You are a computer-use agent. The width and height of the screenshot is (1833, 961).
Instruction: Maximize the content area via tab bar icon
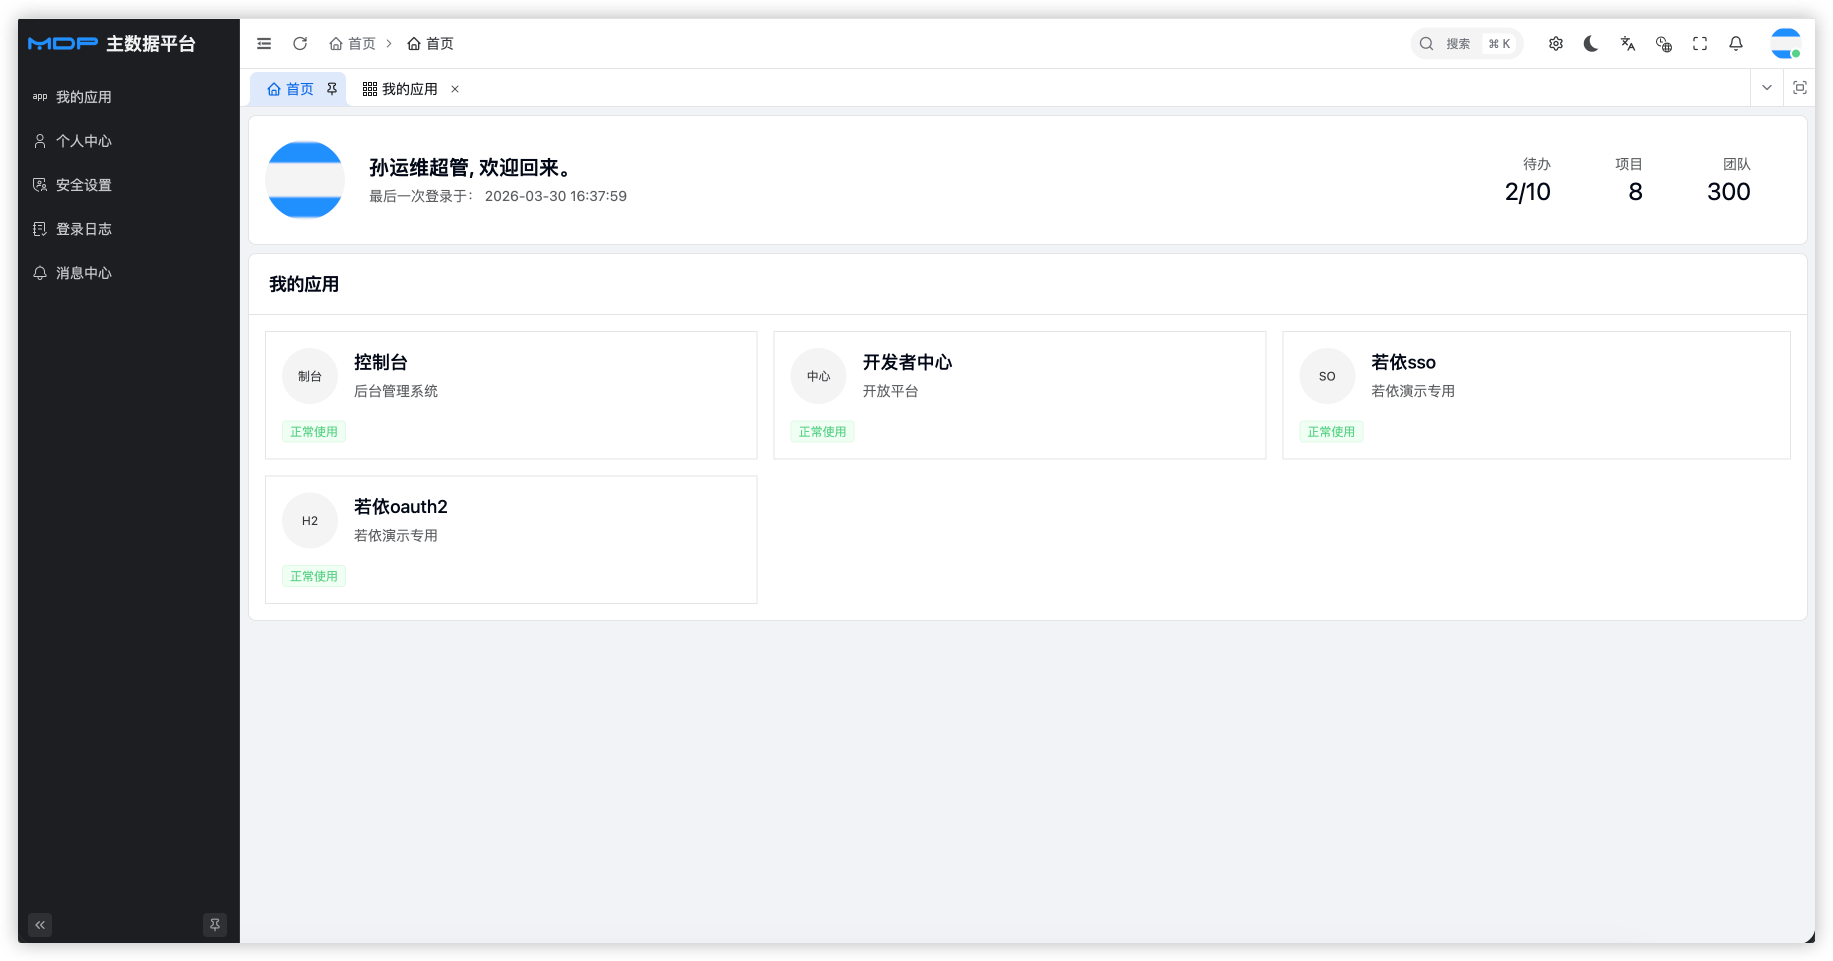(1800, 88)
